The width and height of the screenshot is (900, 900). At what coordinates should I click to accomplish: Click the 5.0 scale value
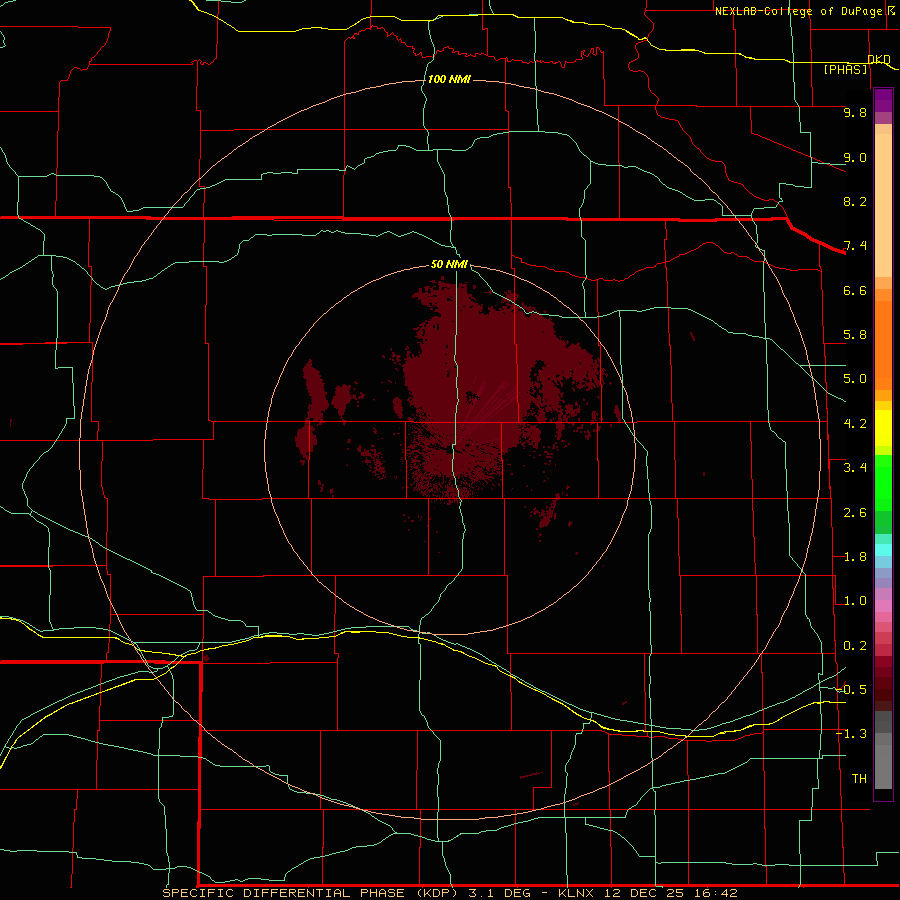pyautogui.click(x=855, y=379)
